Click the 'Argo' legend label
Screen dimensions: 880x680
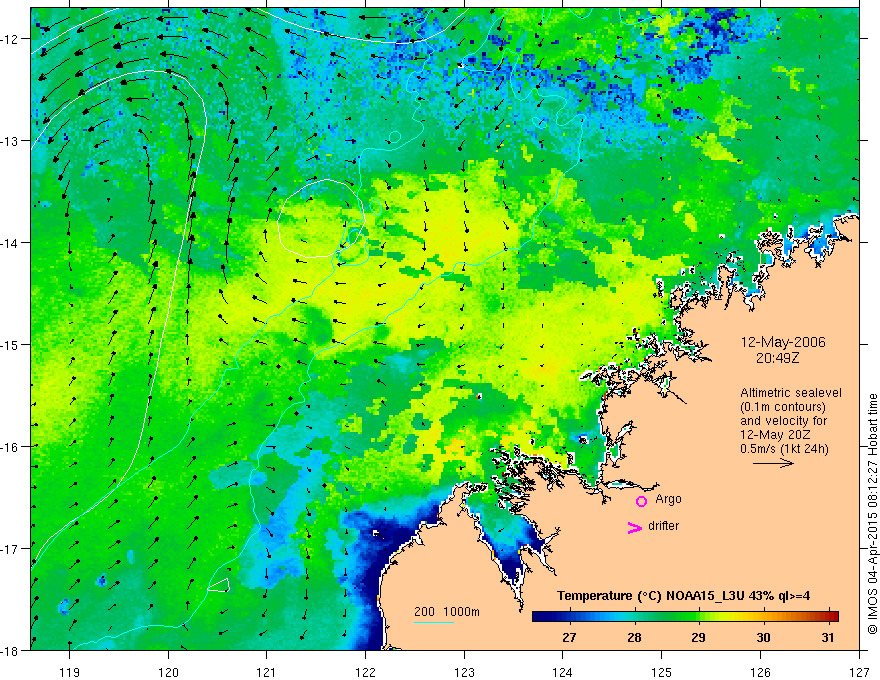point(668,499)
